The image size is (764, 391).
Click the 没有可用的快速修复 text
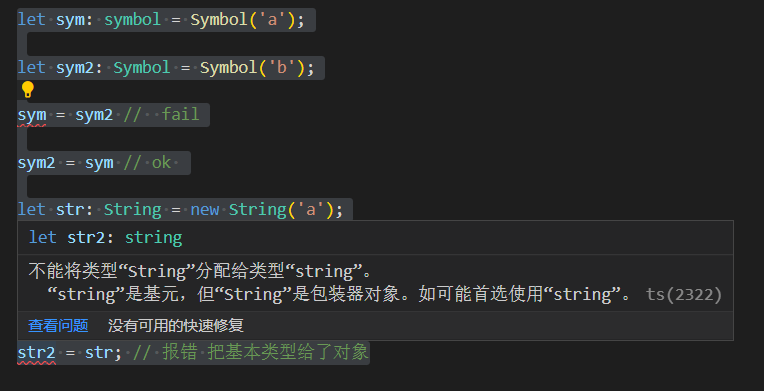coord(175,325)
